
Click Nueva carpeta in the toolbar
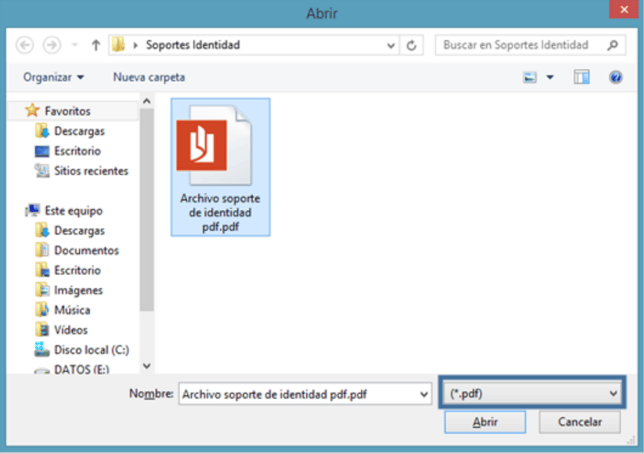point(148,77)
